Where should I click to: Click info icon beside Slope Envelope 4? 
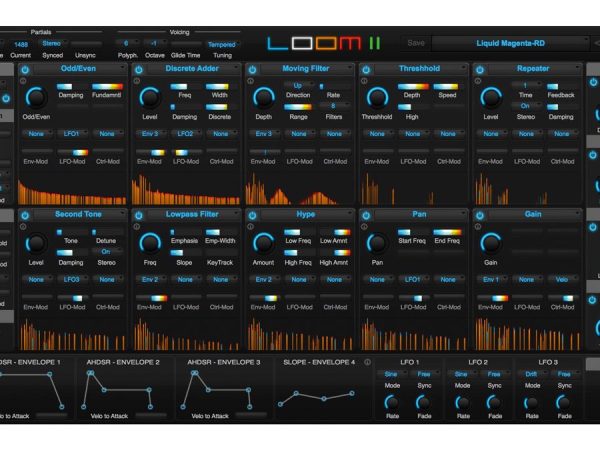[367, 362]
